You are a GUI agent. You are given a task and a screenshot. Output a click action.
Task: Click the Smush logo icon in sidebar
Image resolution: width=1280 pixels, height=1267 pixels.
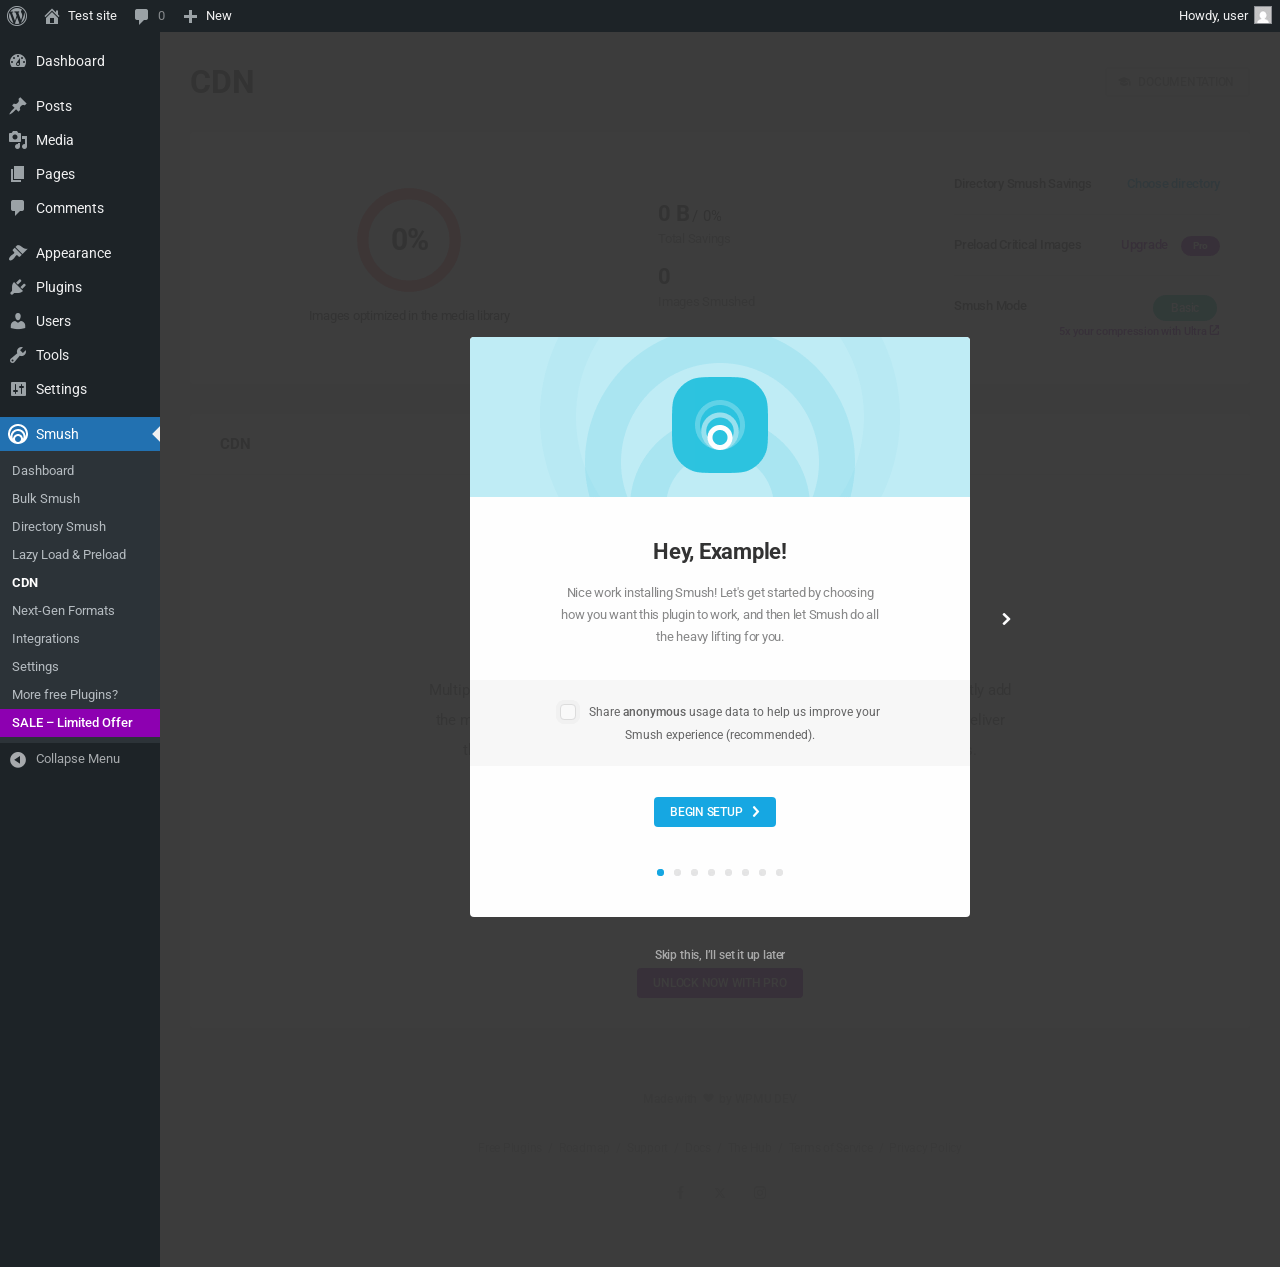(18, 434)
